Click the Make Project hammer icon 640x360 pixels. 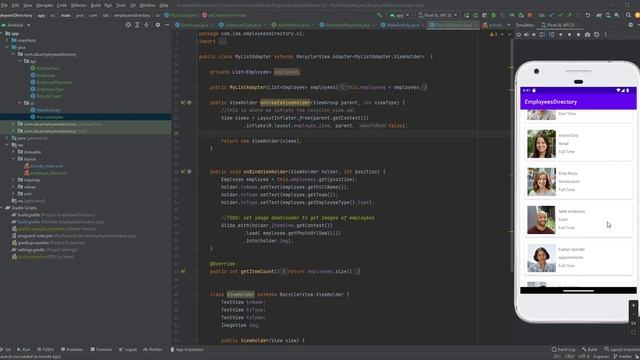point(379,15)
